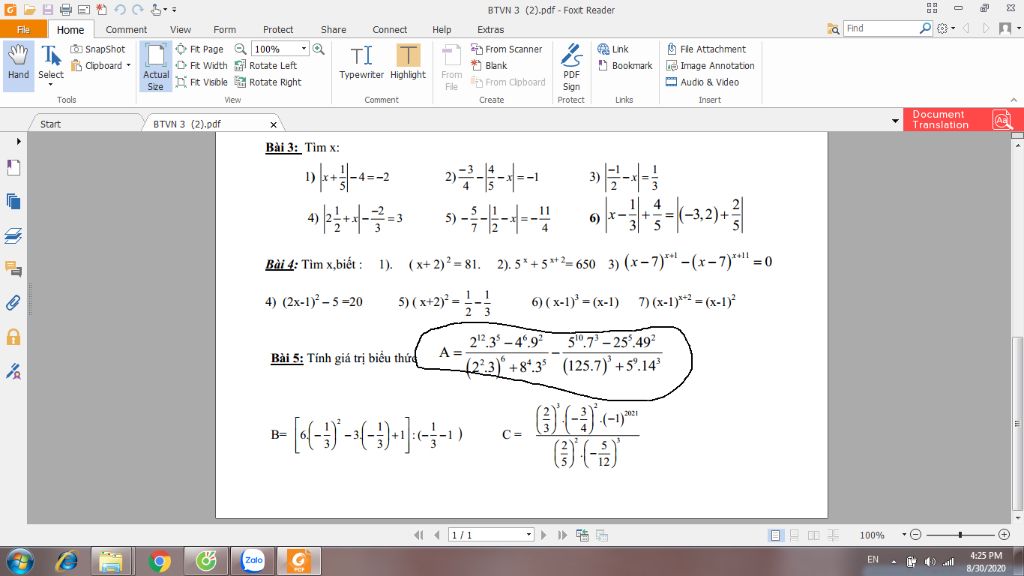1024x576 pixels.
Task: Click the Undo arrow in quick access toolbar
Action: pos(120,10)
